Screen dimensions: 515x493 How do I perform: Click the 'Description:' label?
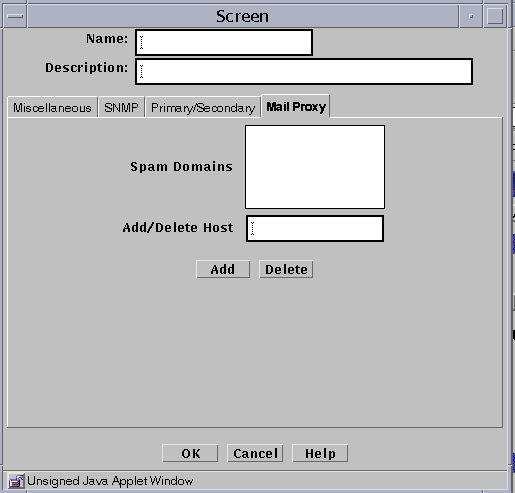87,67
